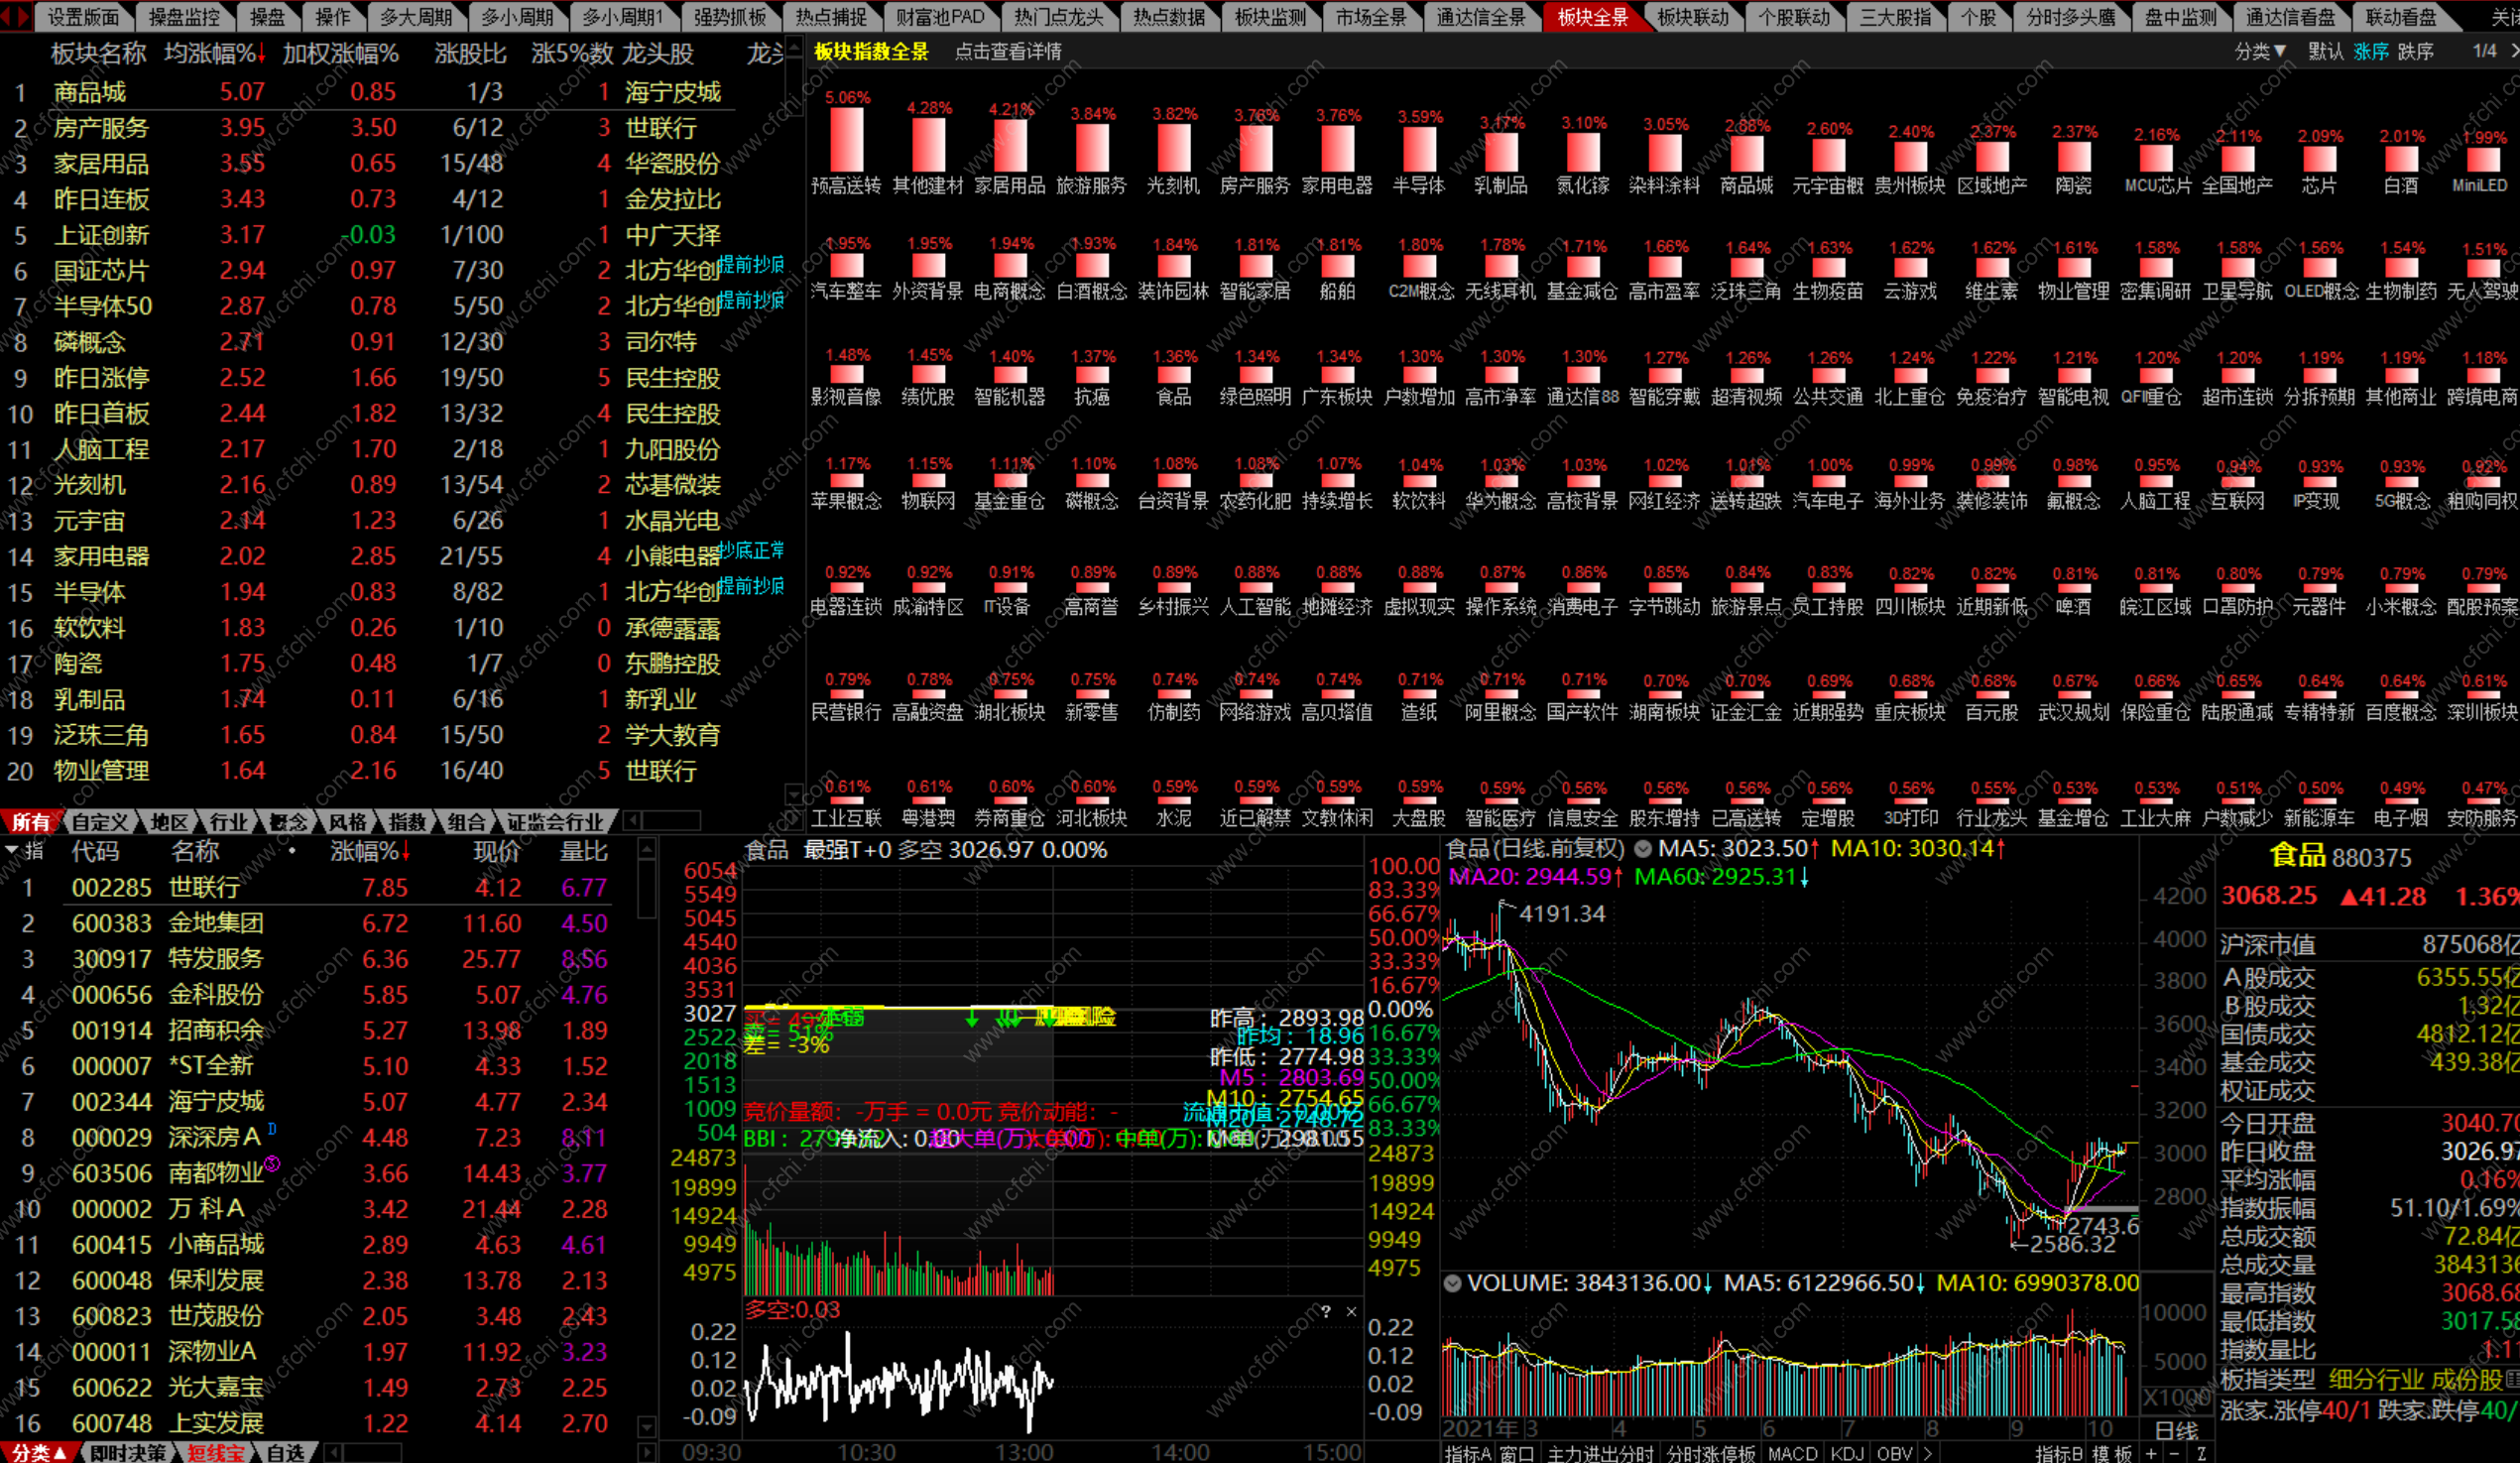Click the 点击查看详情 link

[x=1007, y=51]
